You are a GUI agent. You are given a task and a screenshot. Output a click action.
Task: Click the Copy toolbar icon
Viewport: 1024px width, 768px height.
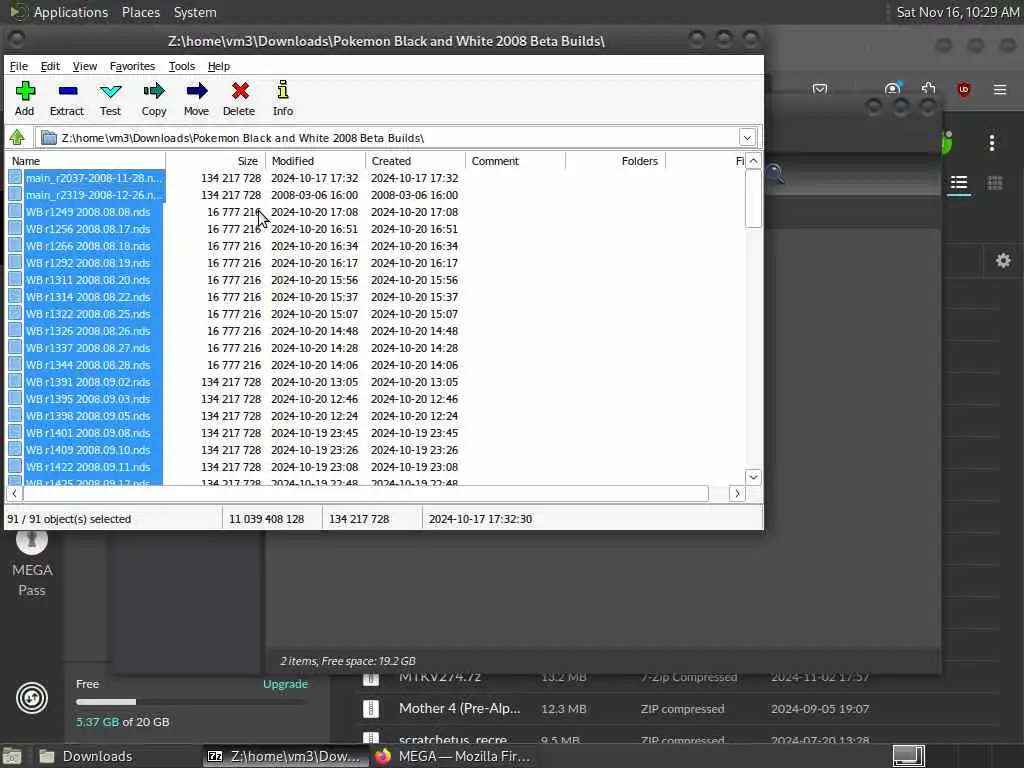154,98
